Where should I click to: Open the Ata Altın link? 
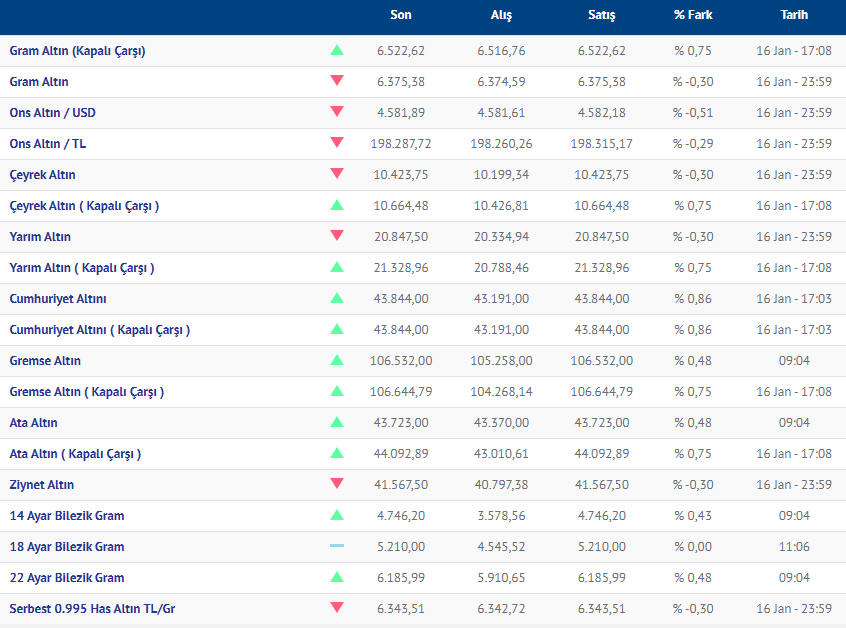34,423
